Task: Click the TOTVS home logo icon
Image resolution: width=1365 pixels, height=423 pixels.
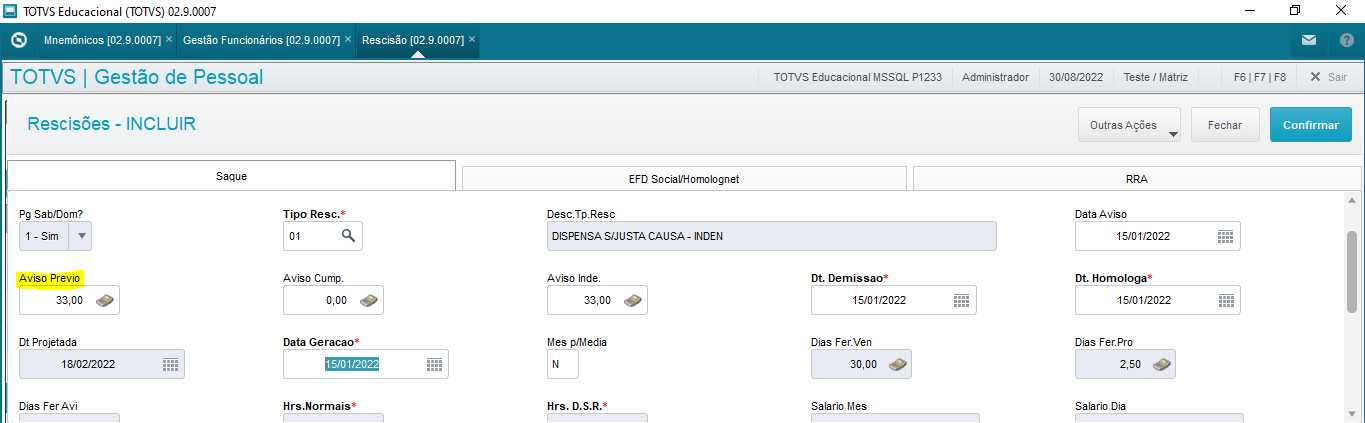Action: coord(18,40)
